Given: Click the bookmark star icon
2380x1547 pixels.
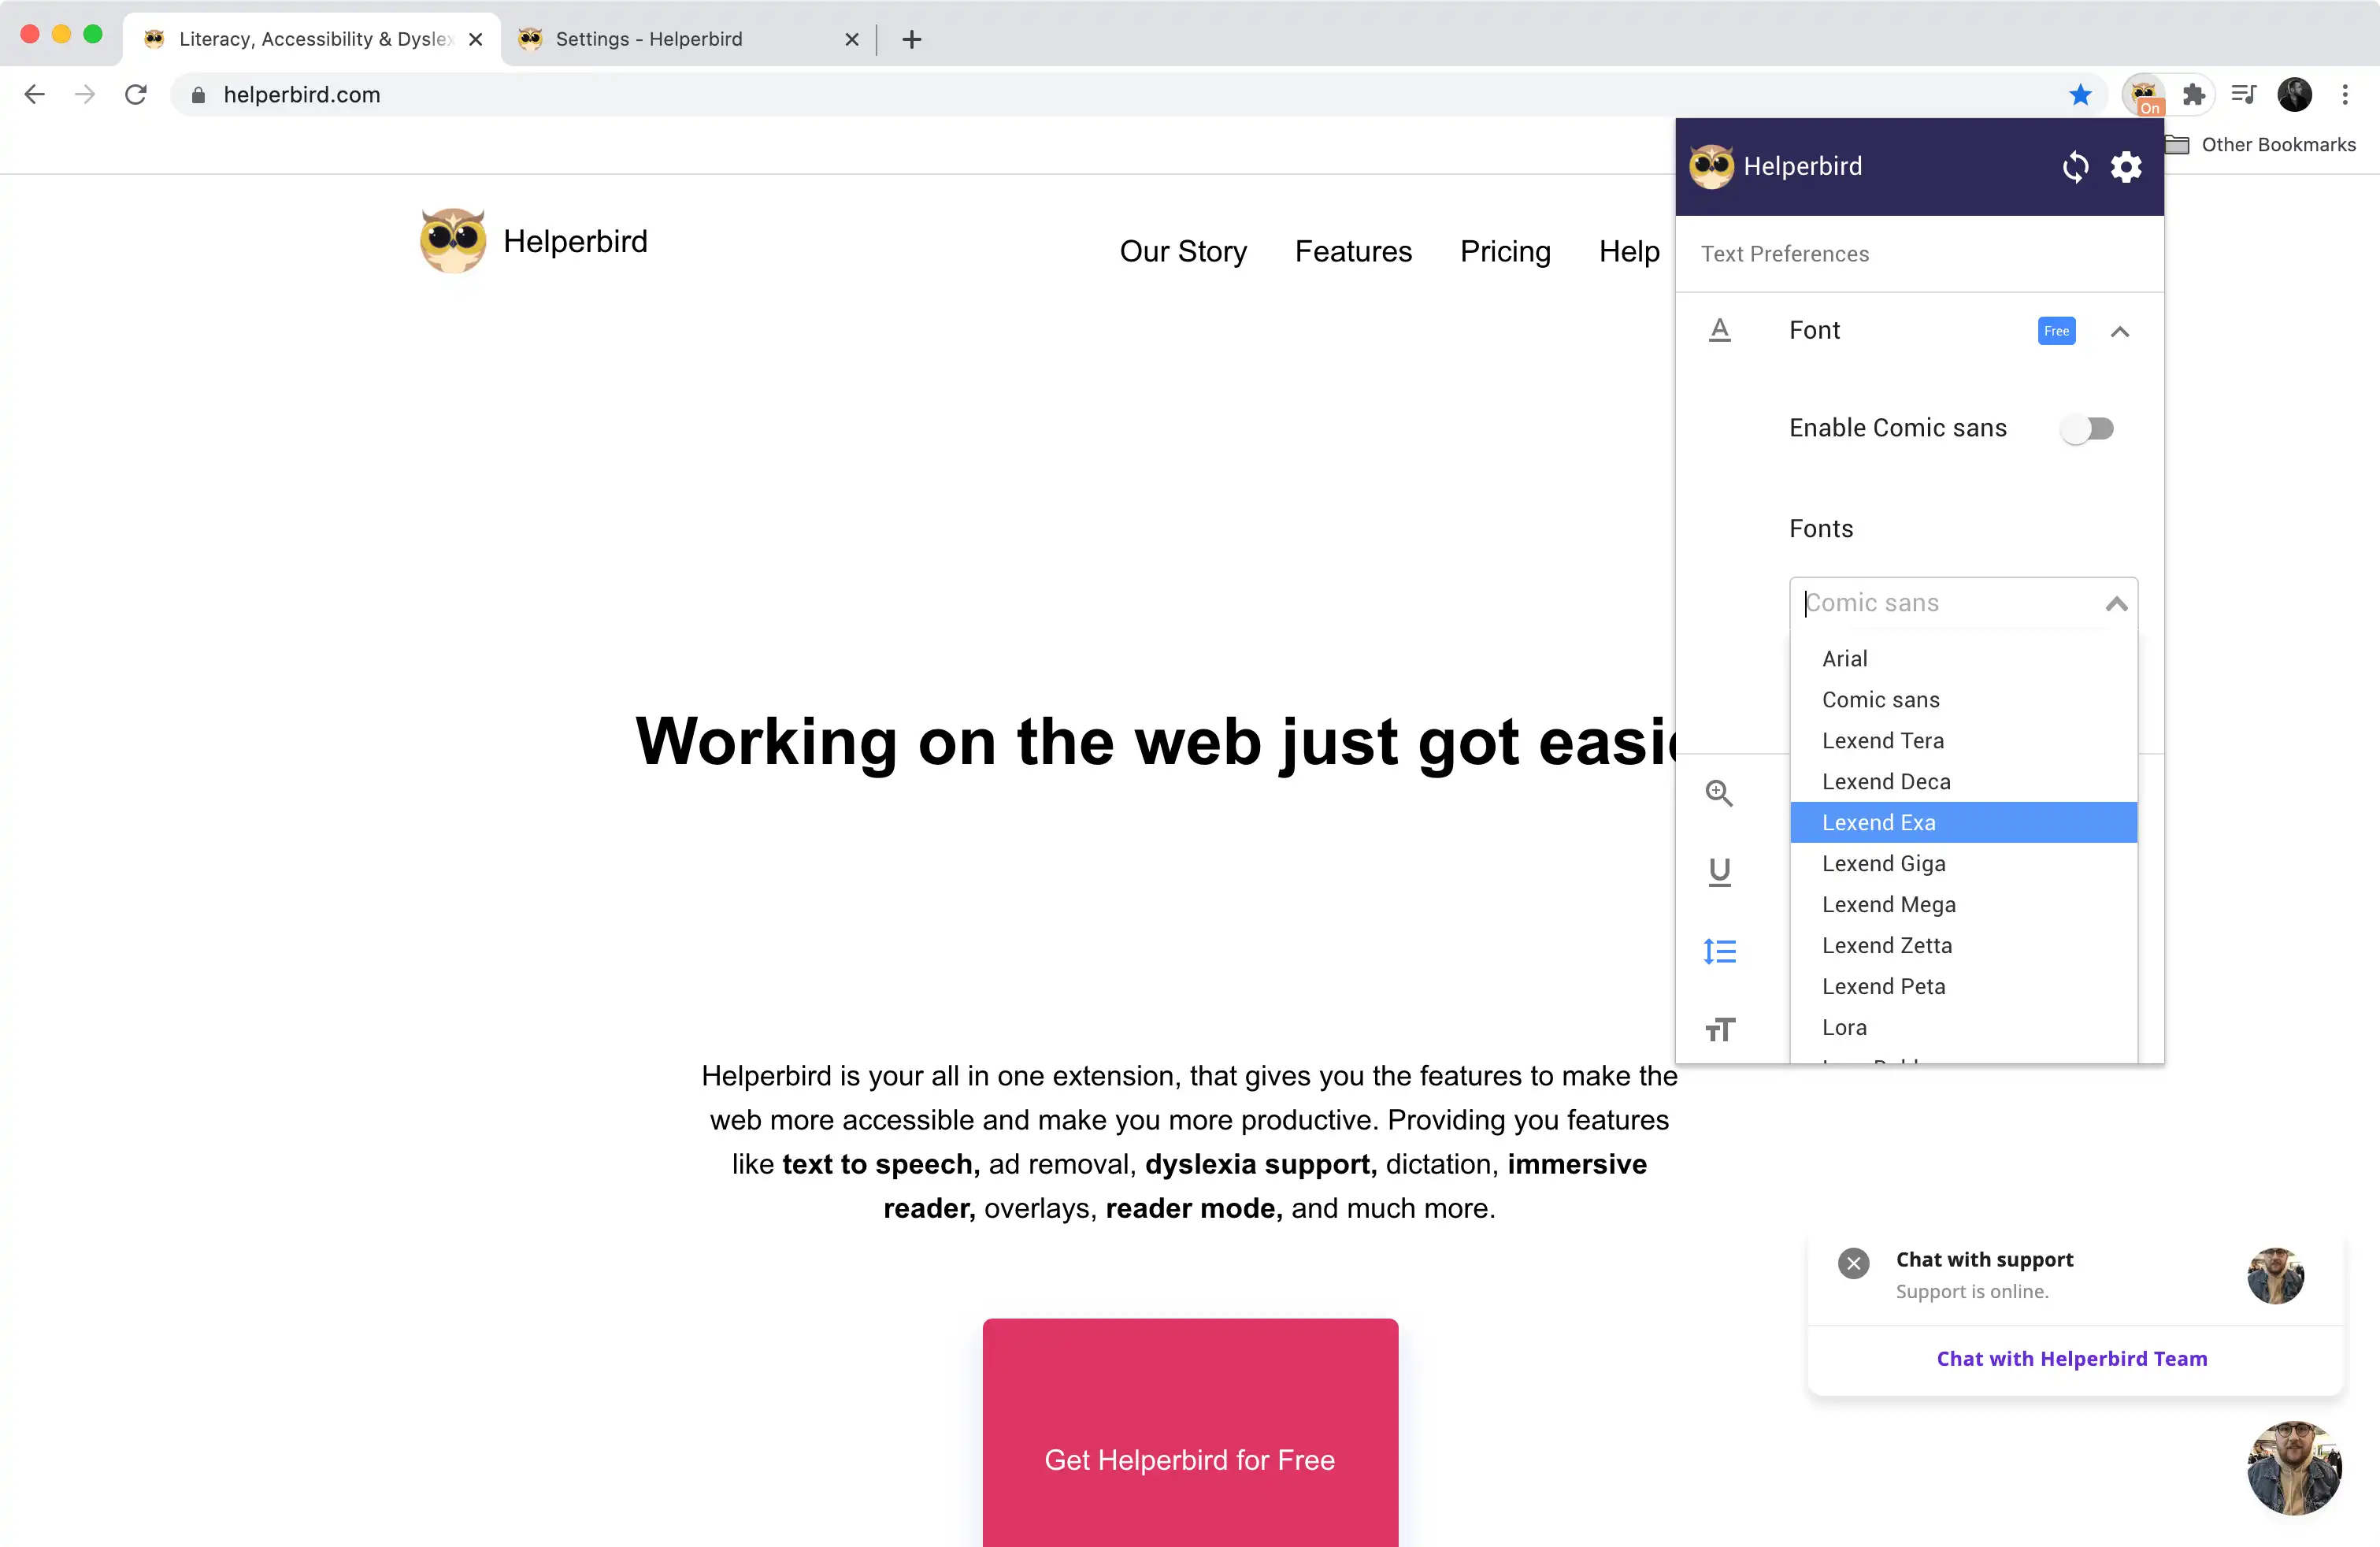Looking at the screenshot, I should tap(2080, 95).
